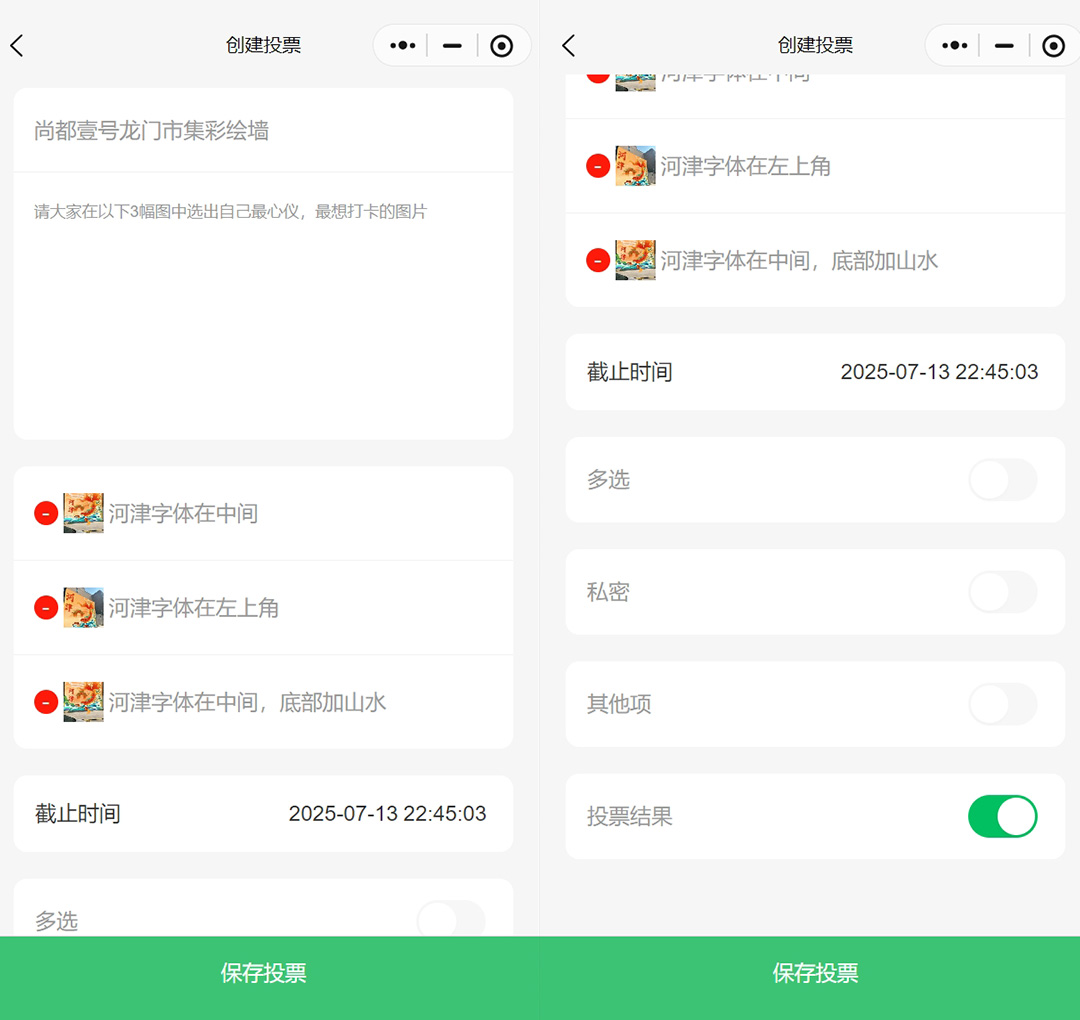1080x1020 pixels.
Task: Tap thumbnail of 河津字体在中间，底部加山水 in right panel
Action: [x=636, y=260]
